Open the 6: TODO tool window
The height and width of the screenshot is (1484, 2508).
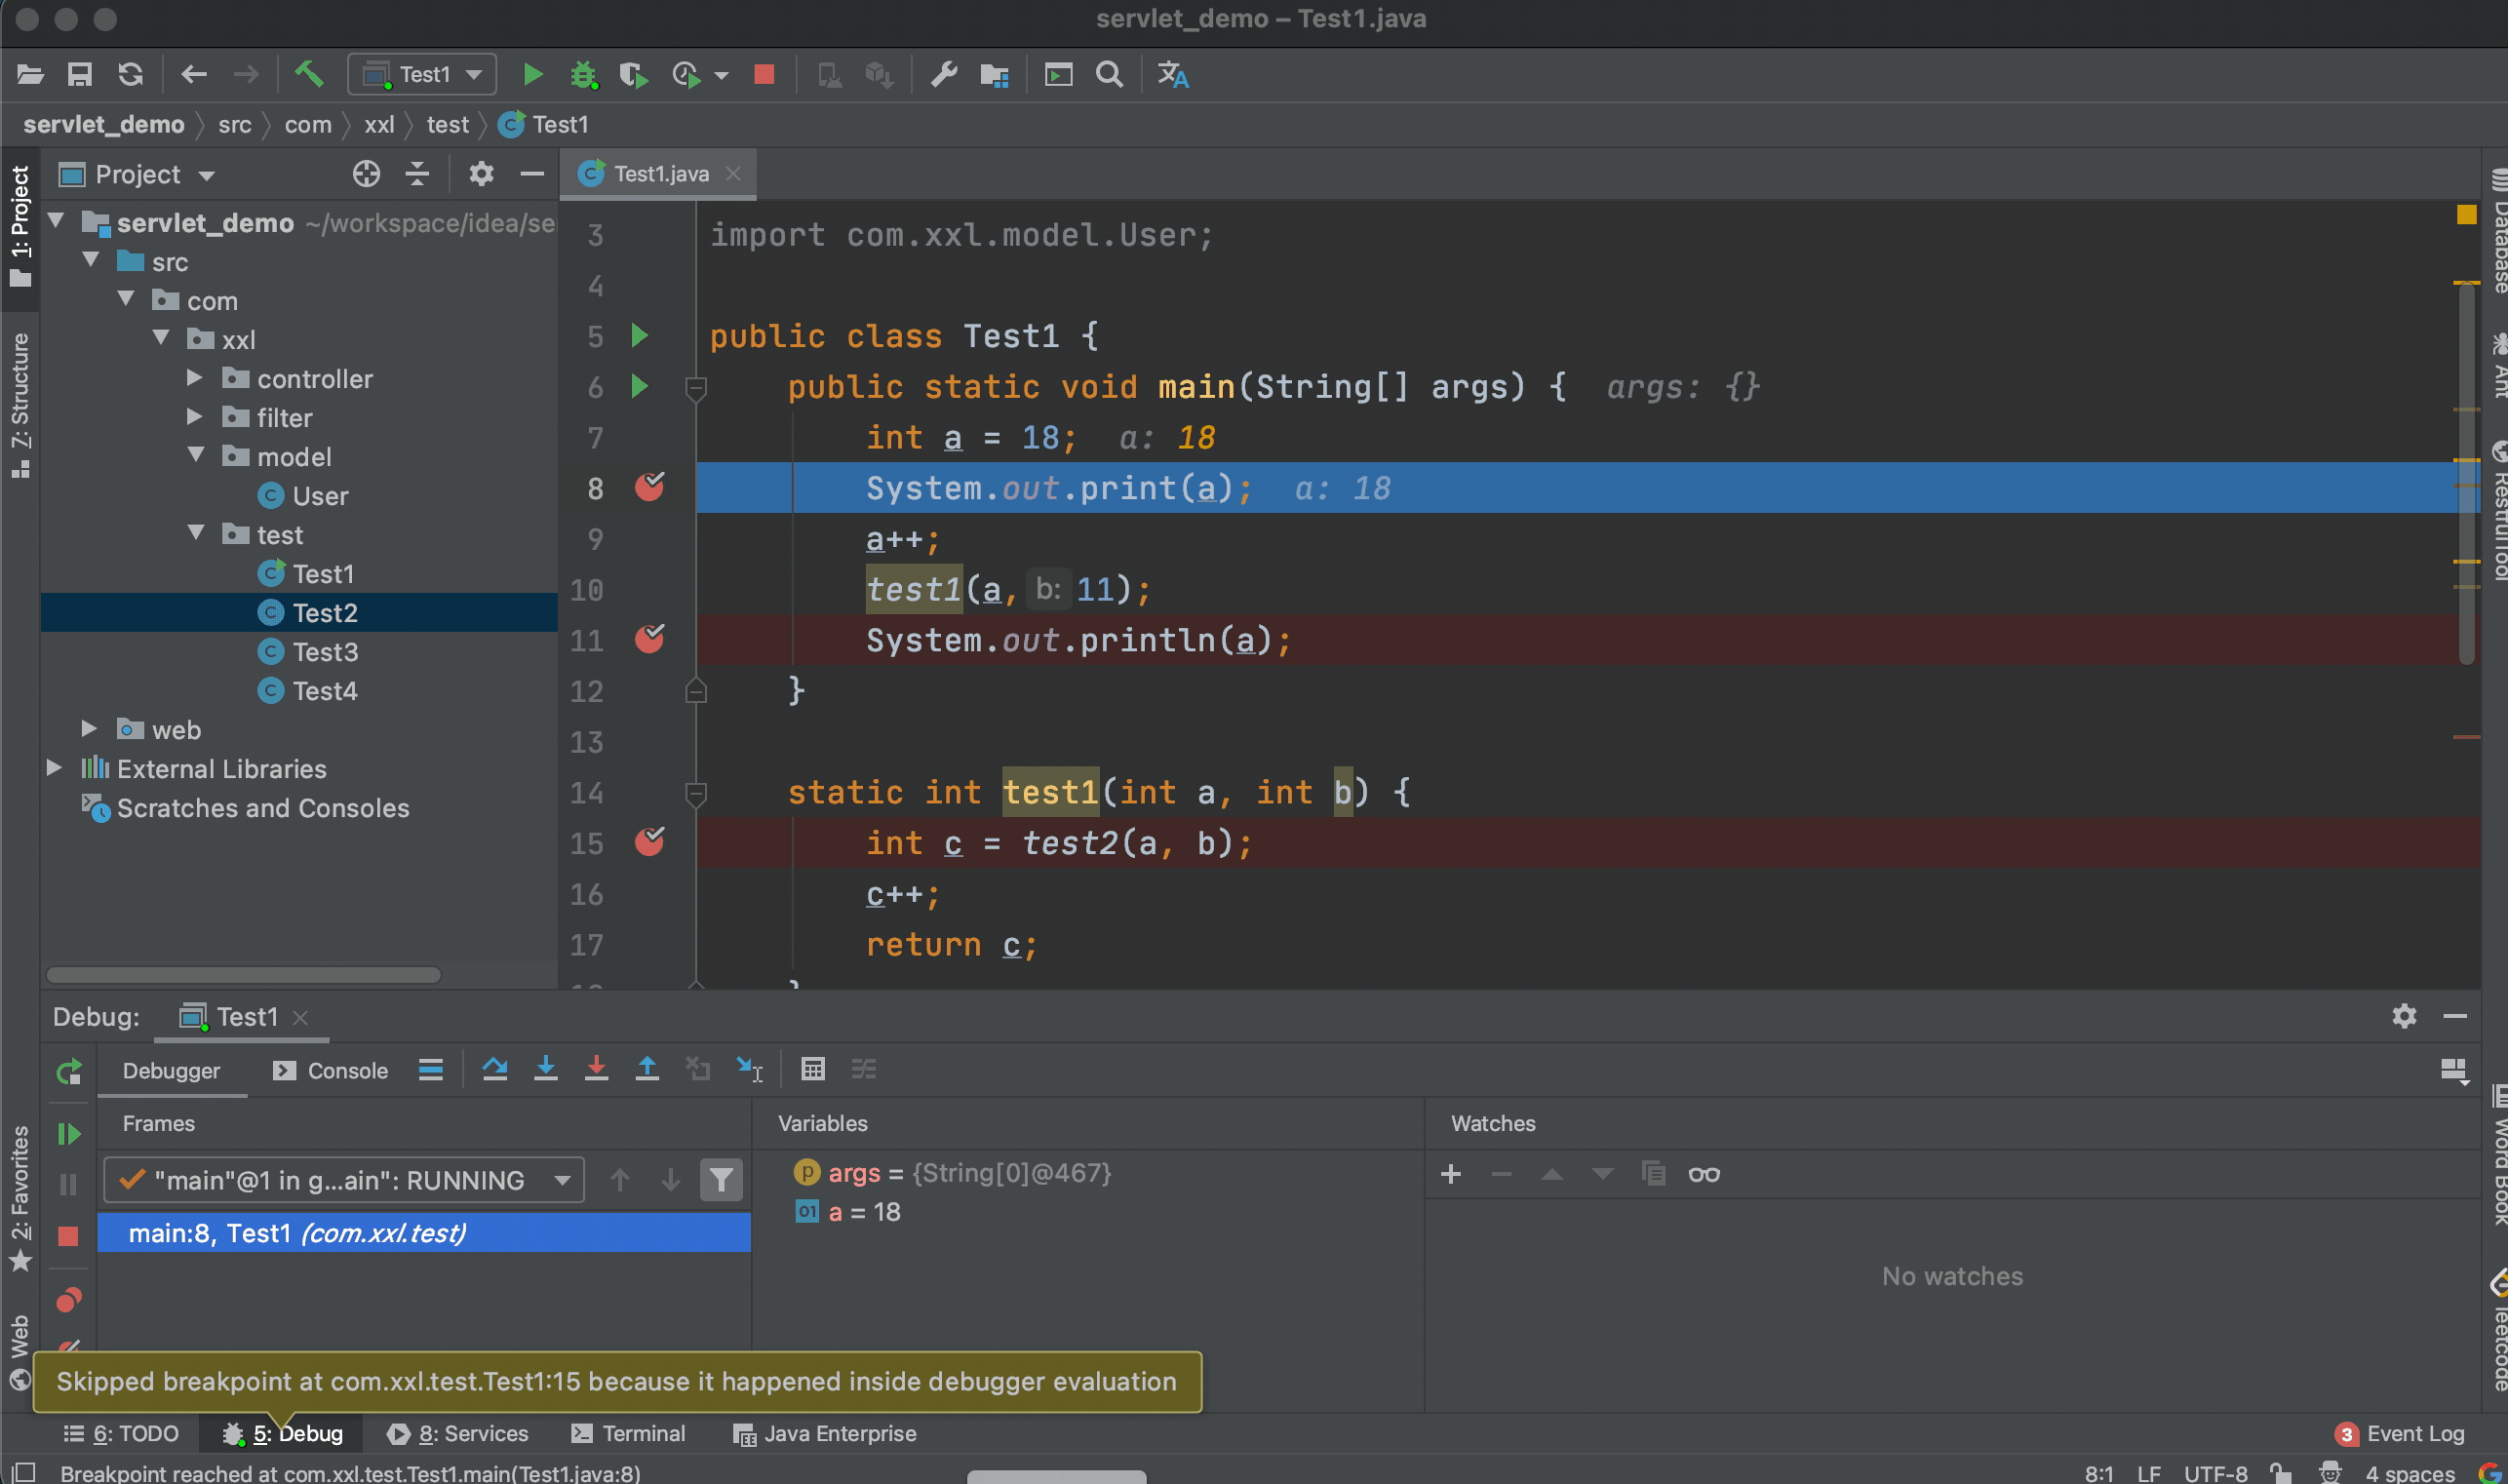point(121,1434)
